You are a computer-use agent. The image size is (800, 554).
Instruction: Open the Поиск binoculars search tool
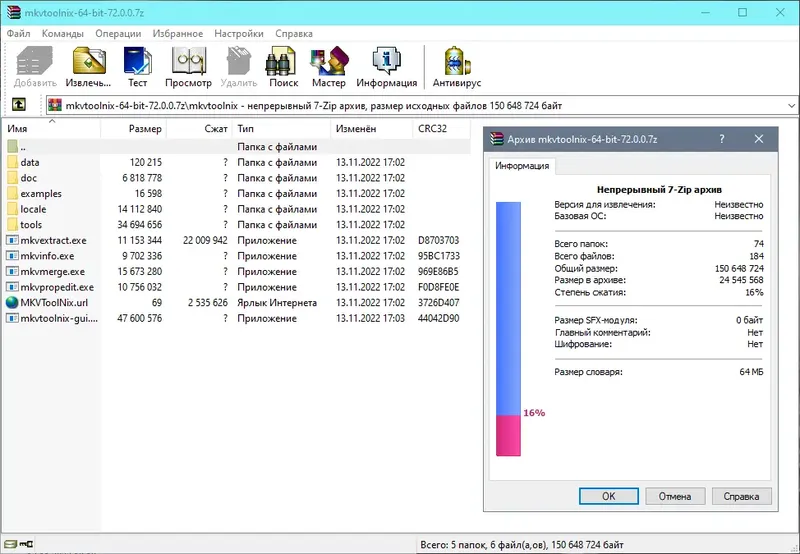coord(281,61)
